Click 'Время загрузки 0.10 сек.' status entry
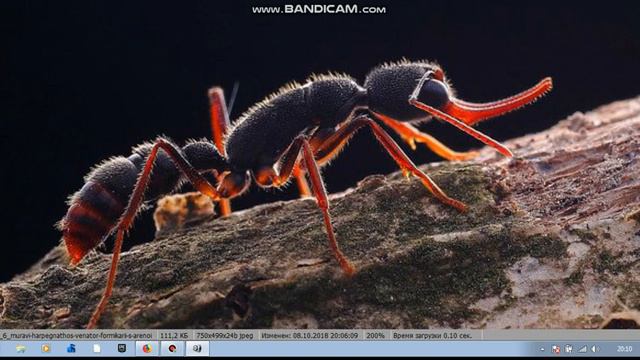The width and height of the screenshot is (640, 360). tap(432, 336)
